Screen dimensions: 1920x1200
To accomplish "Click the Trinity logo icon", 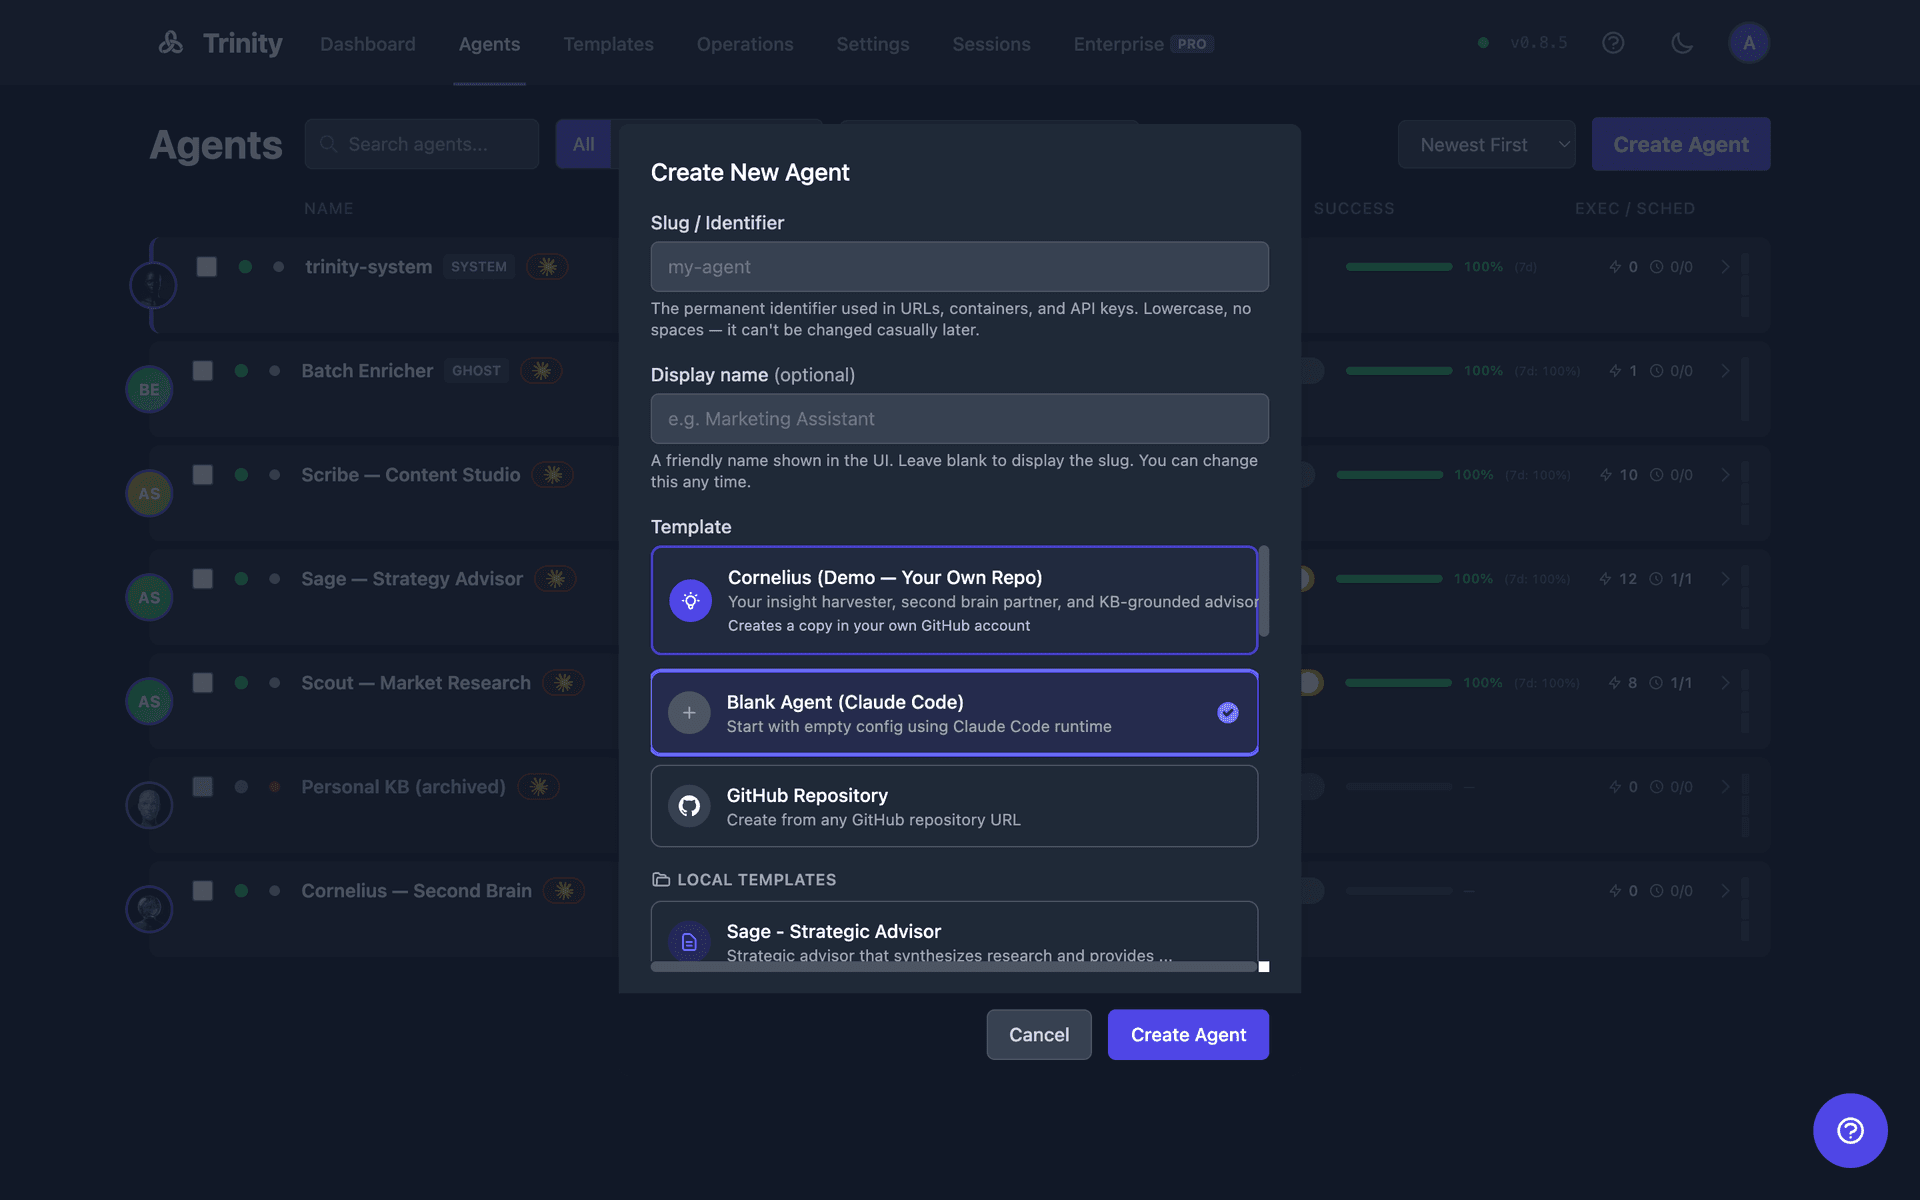I will tap(171, 43).
